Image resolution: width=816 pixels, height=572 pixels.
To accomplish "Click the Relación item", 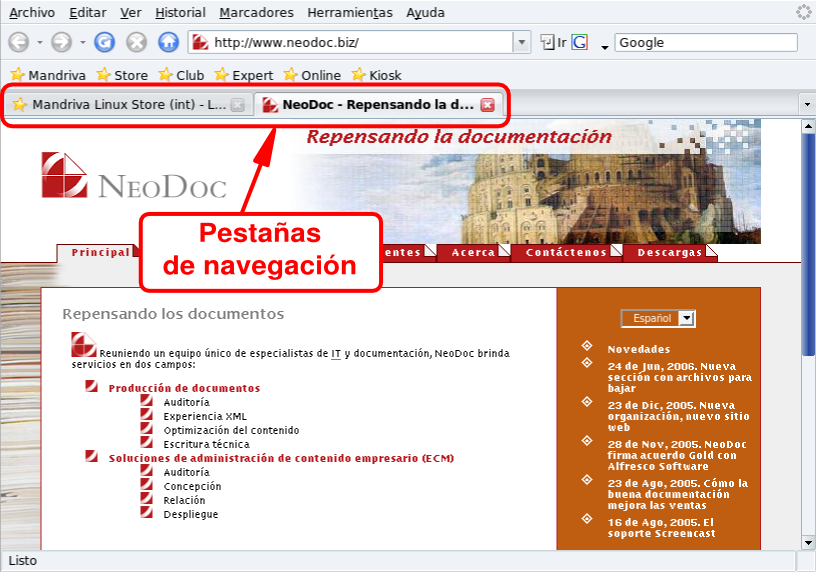I will pos(184,500).
